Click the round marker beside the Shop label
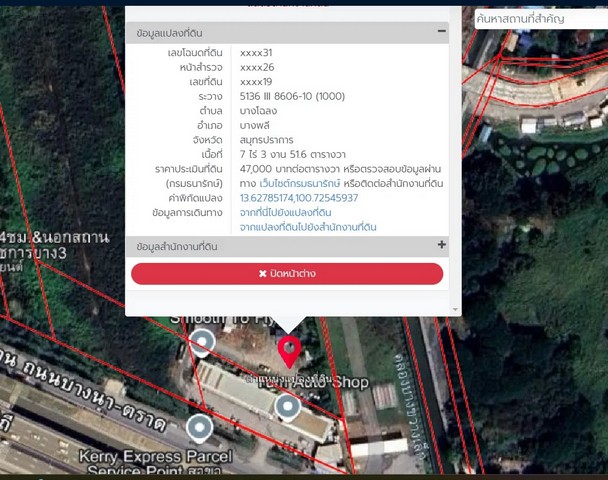Screen dimensions: 608x480 pyautogui.click(x=287, y=406)
